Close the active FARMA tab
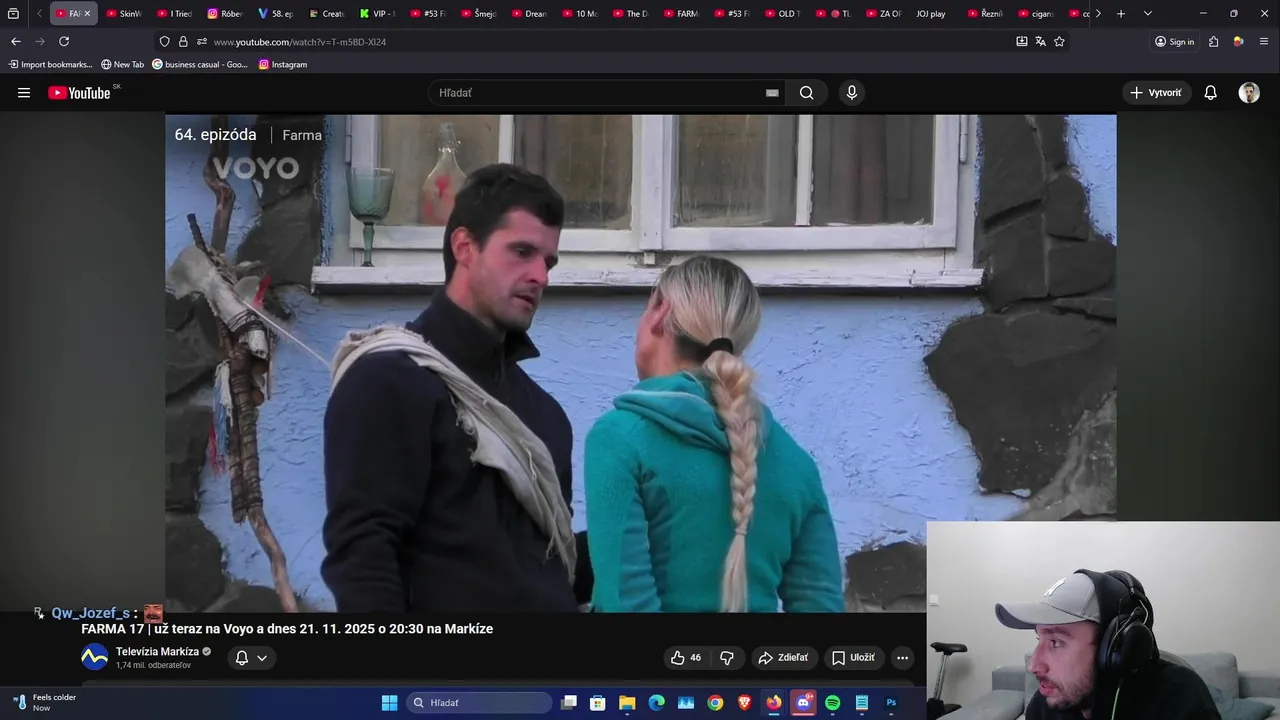This screenshot has width=1280, height=720. [87, 14]
